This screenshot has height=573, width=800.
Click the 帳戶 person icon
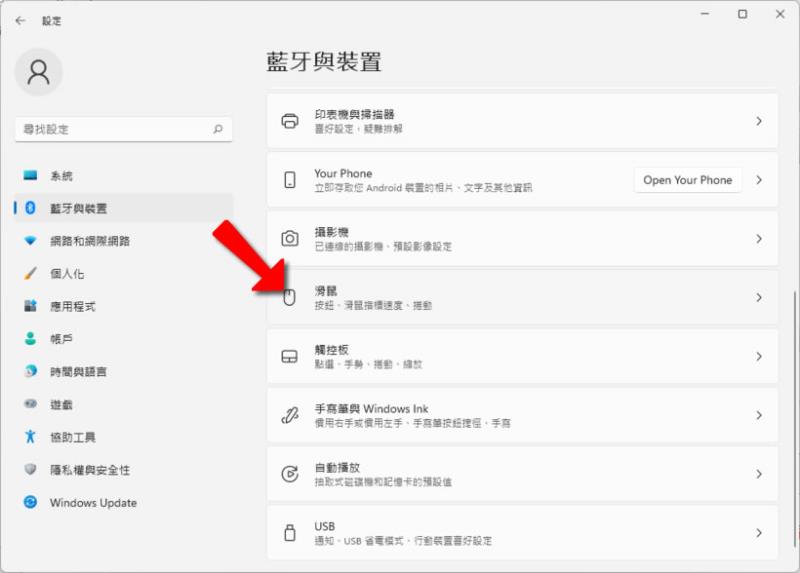(30, 338)
